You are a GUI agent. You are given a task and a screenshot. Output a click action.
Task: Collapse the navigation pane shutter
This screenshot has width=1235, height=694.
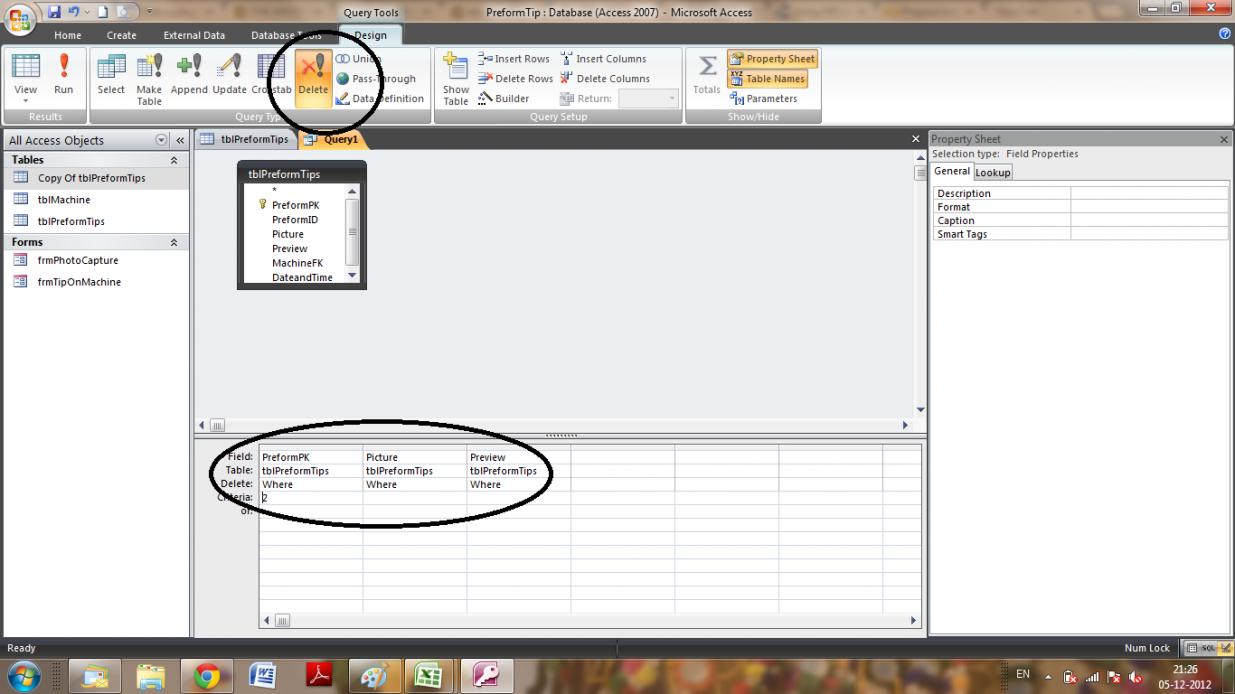(181, 140)
